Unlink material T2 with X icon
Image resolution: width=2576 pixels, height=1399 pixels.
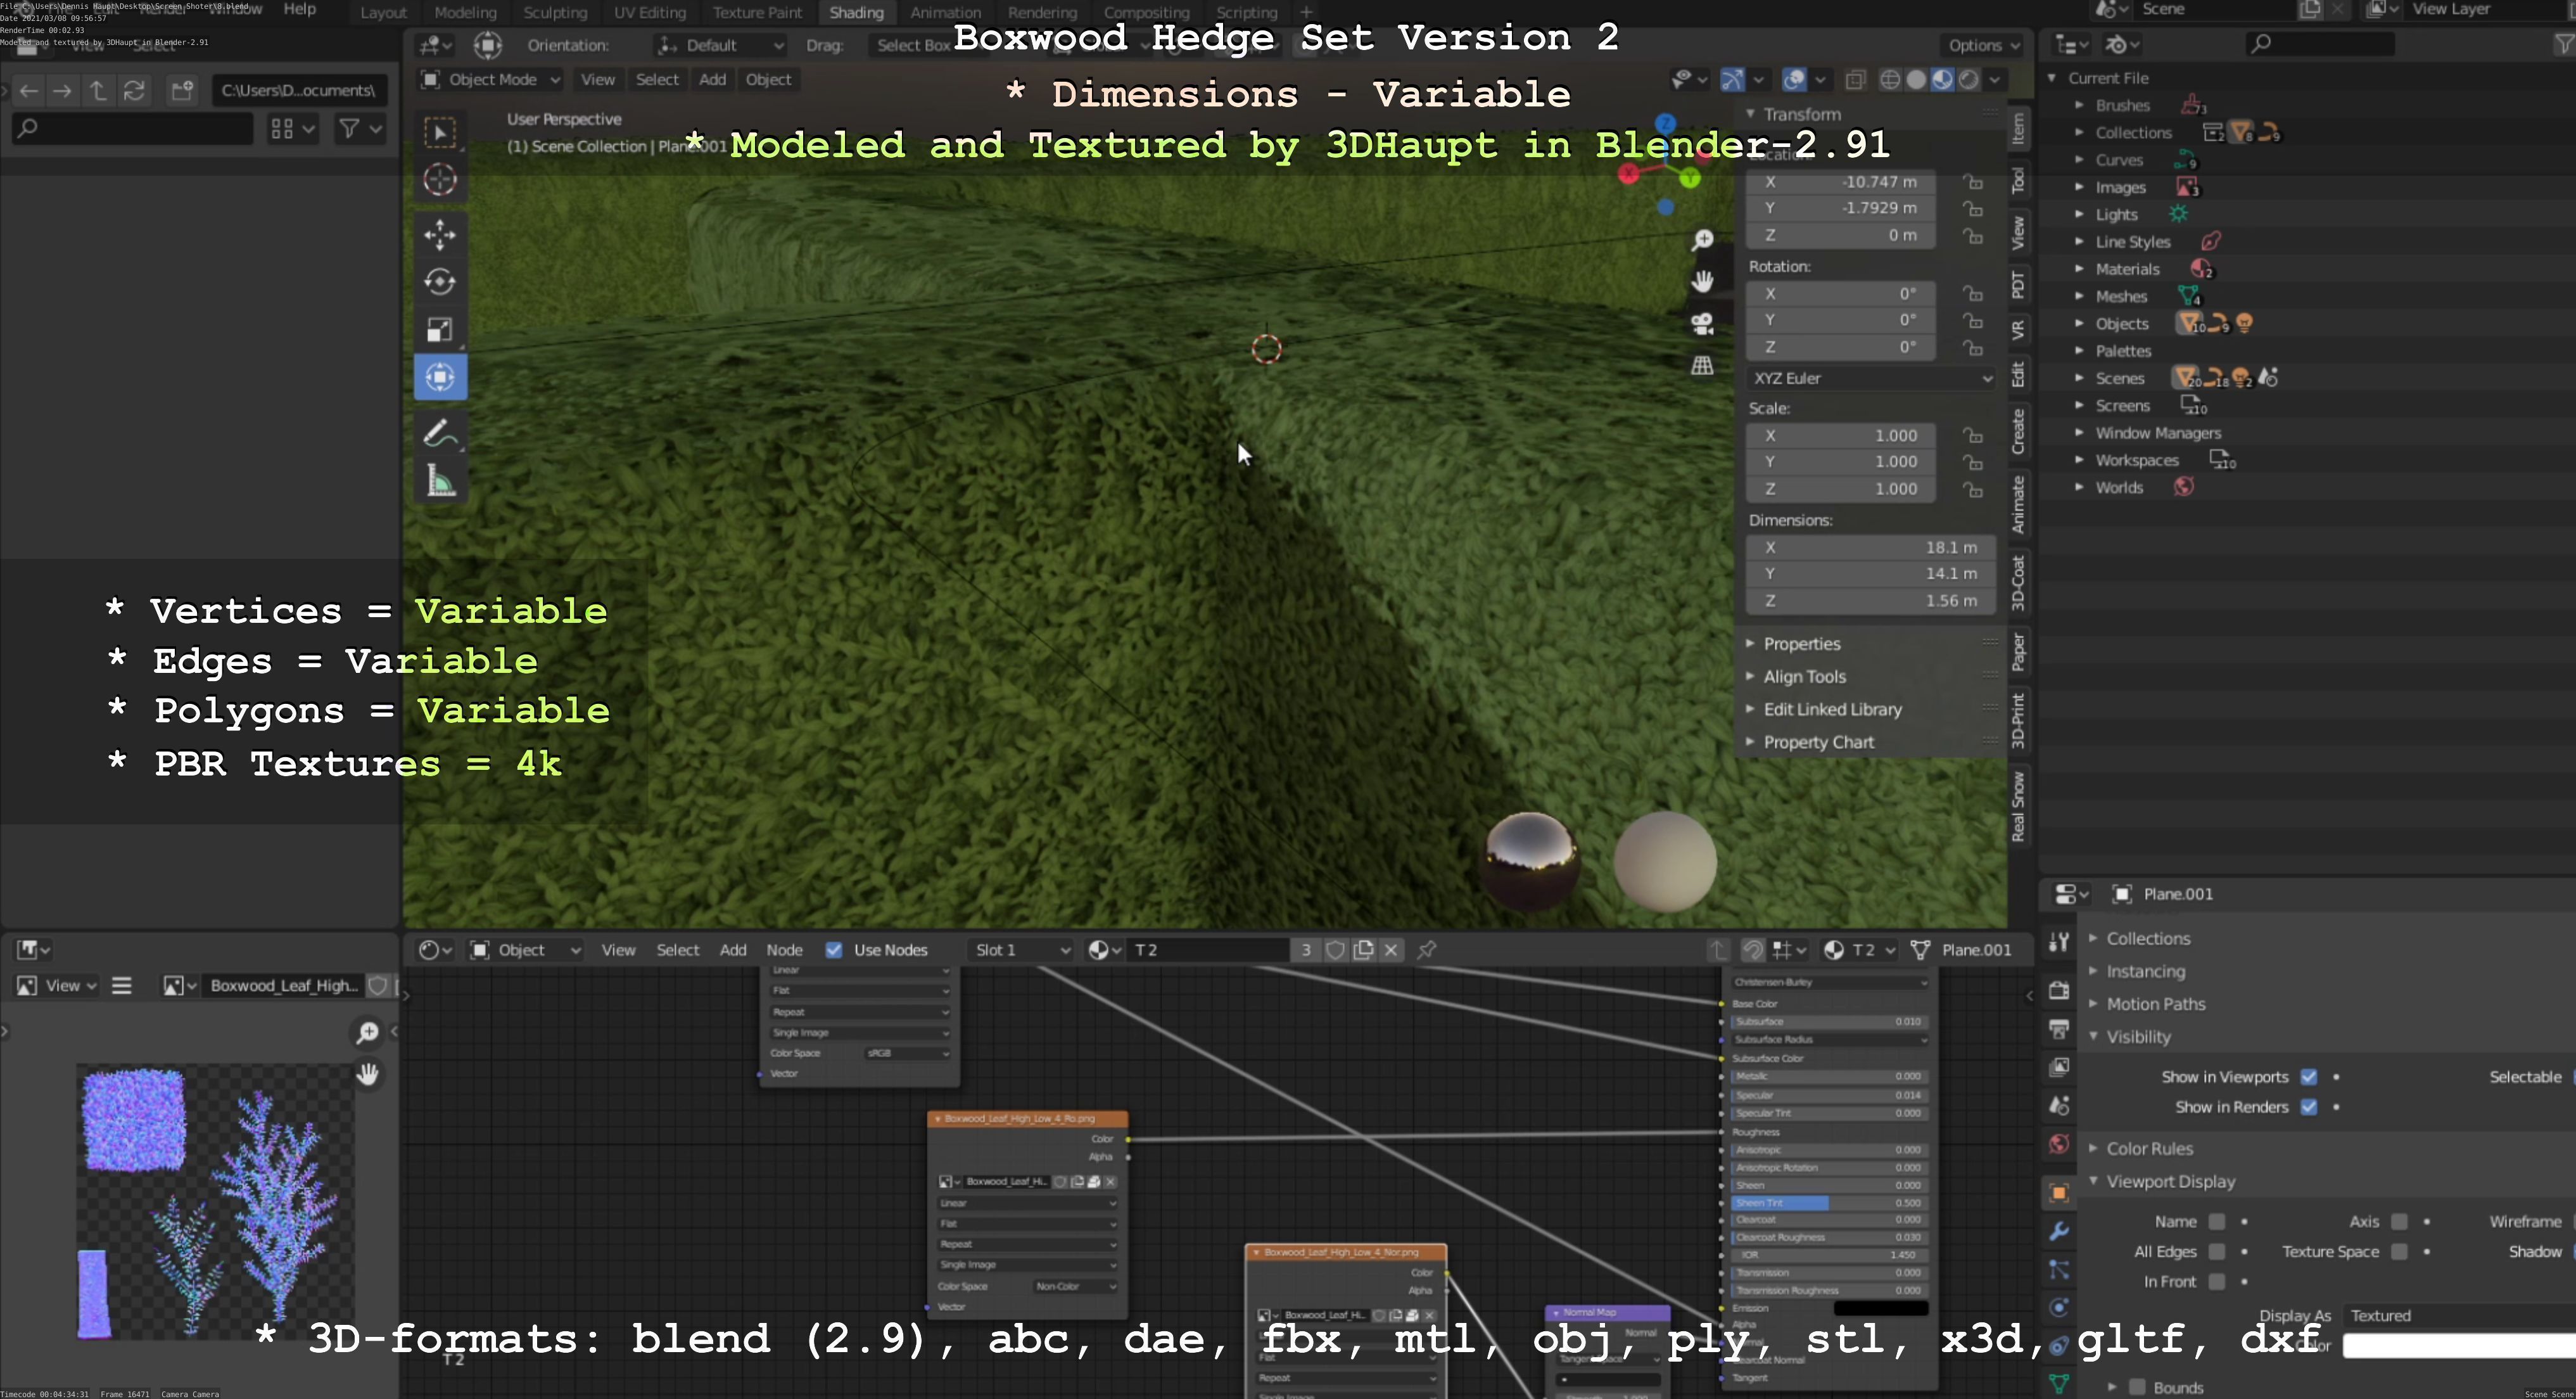1391,950
